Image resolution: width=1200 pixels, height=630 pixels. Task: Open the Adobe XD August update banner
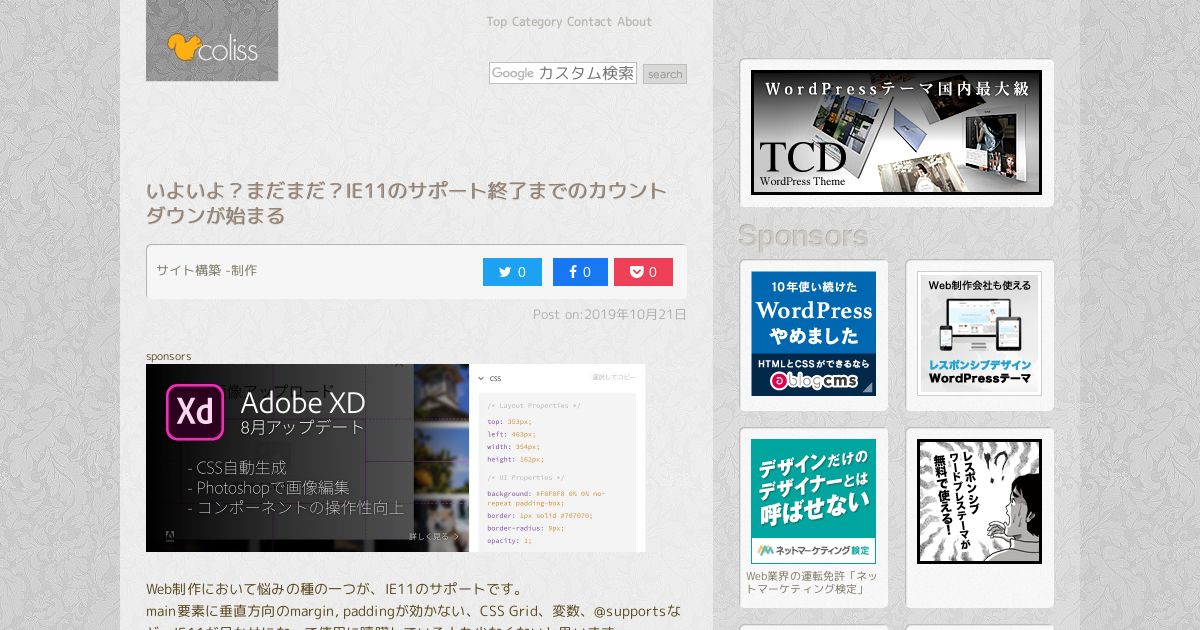pyautogui.click(x=396, y=458)
